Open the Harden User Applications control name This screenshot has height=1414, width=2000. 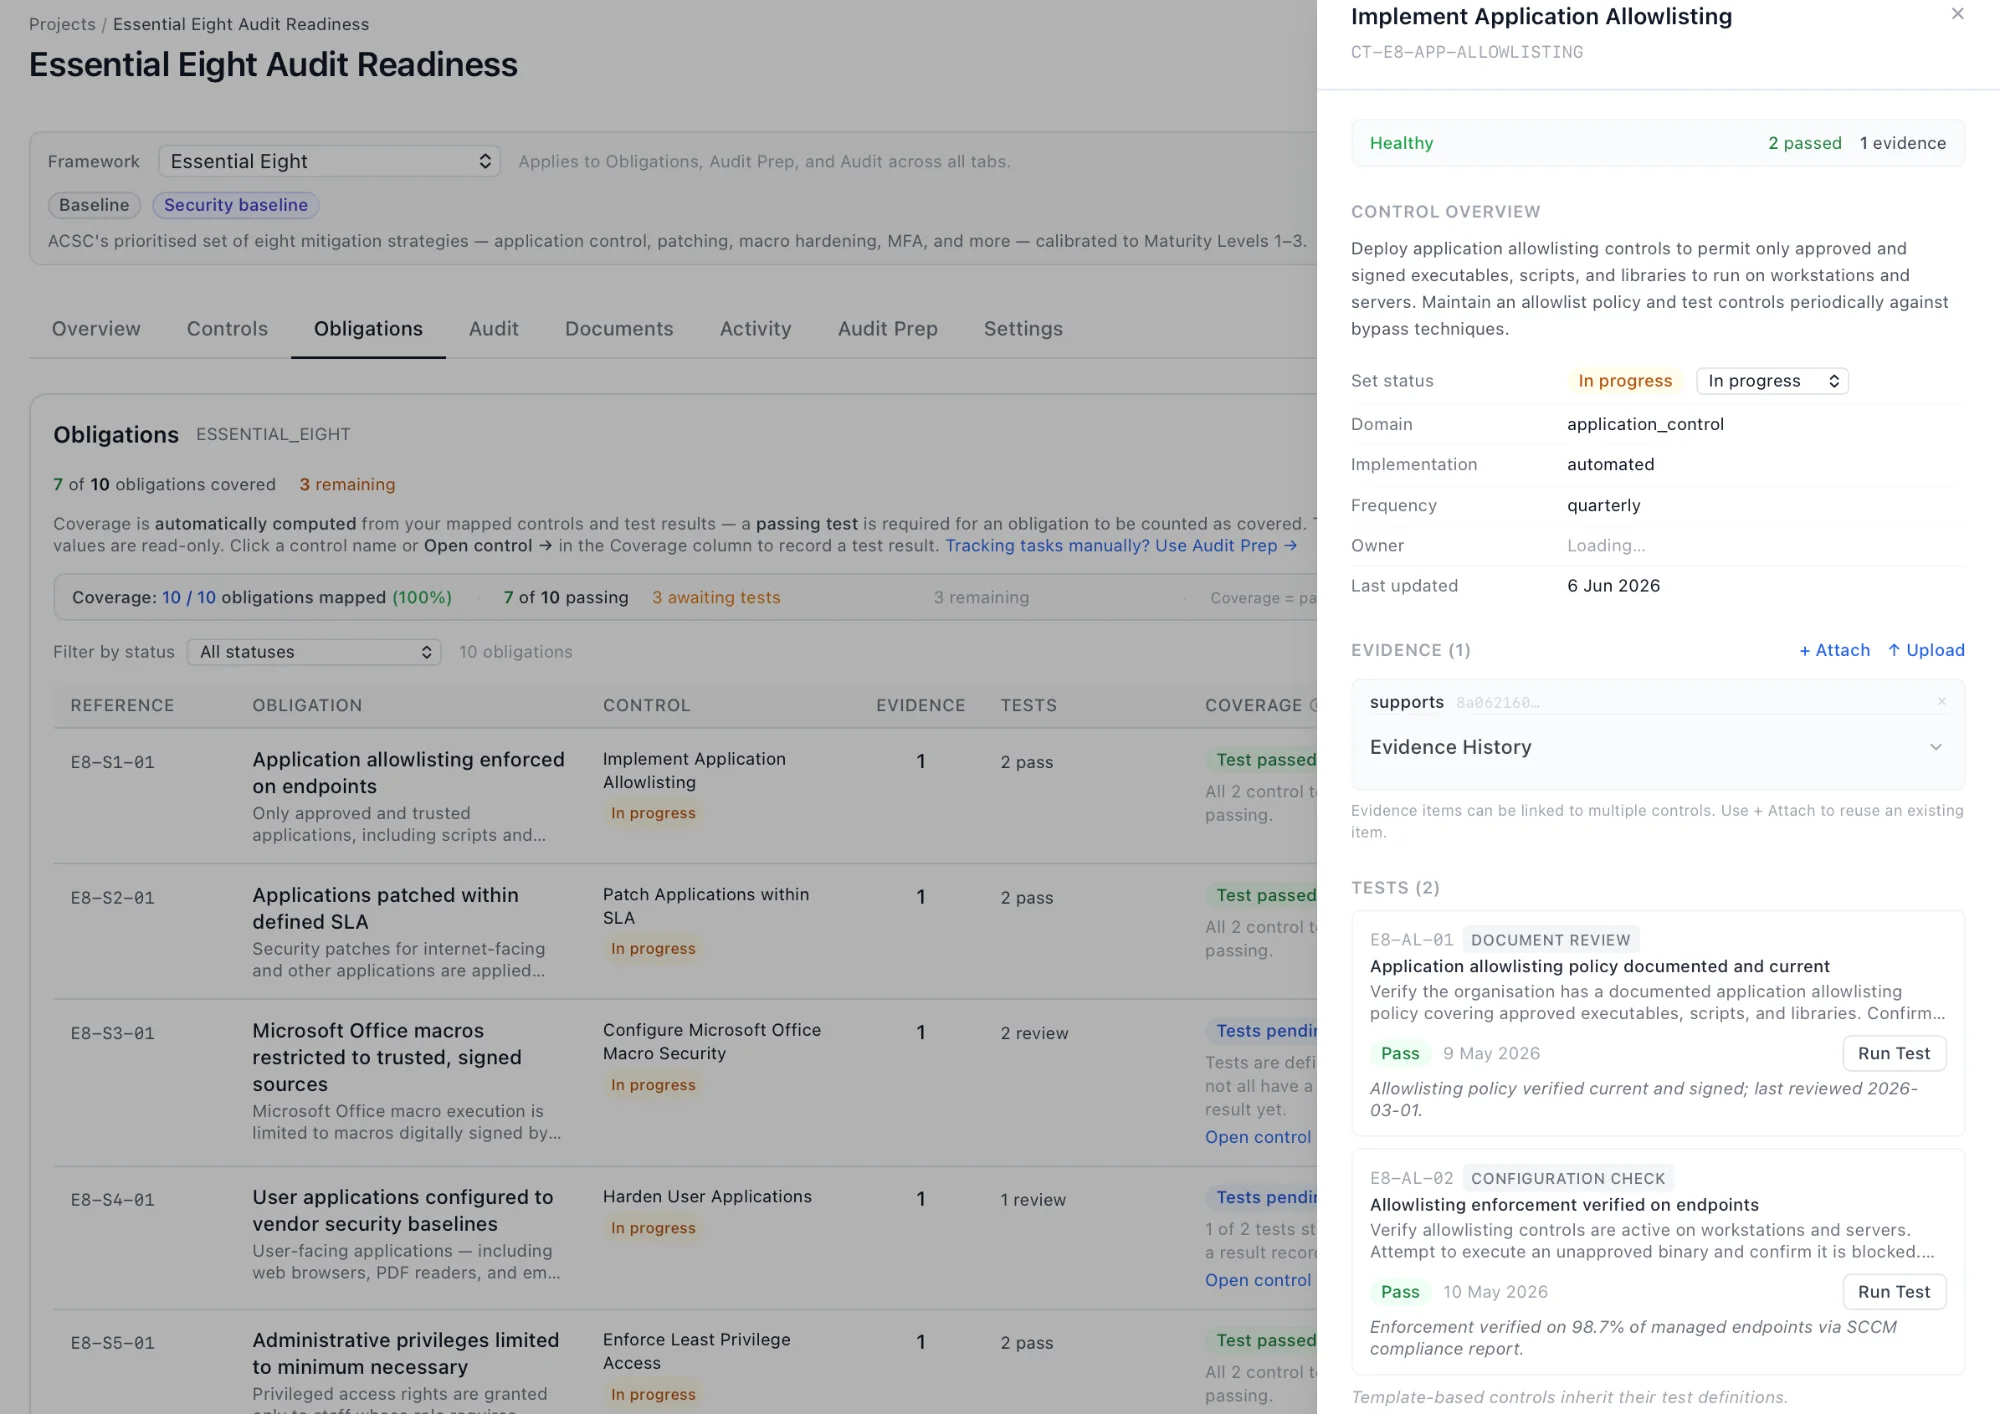(x=707, y=1197)
